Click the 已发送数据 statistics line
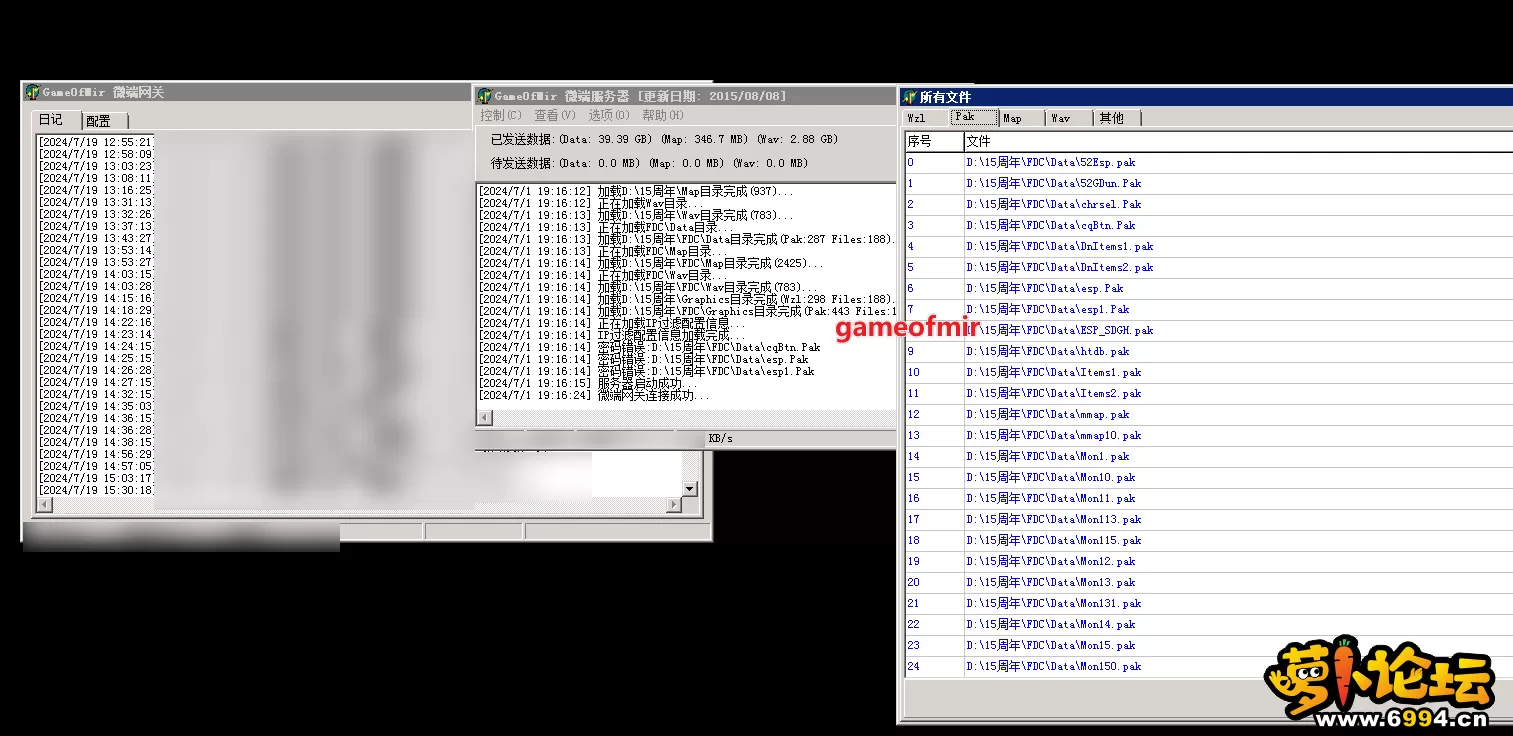Image resolution: width=1513 pixels, height=736 pixels. (664, 139)
